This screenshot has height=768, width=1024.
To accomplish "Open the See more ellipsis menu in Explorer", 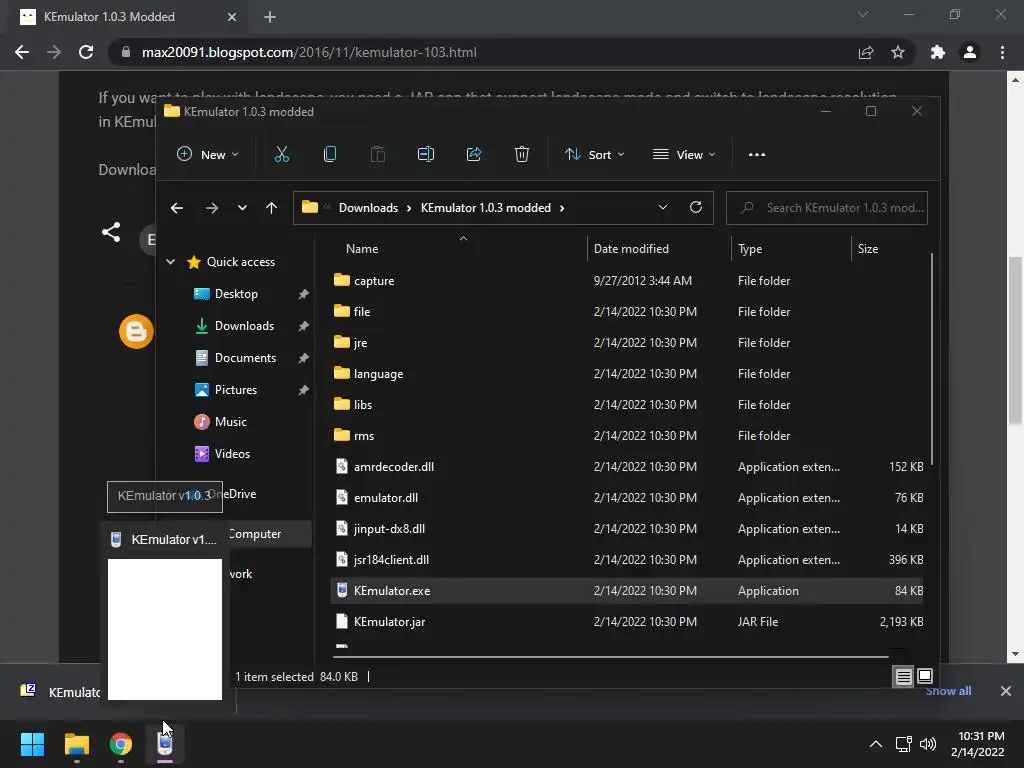I will [757, 155].
